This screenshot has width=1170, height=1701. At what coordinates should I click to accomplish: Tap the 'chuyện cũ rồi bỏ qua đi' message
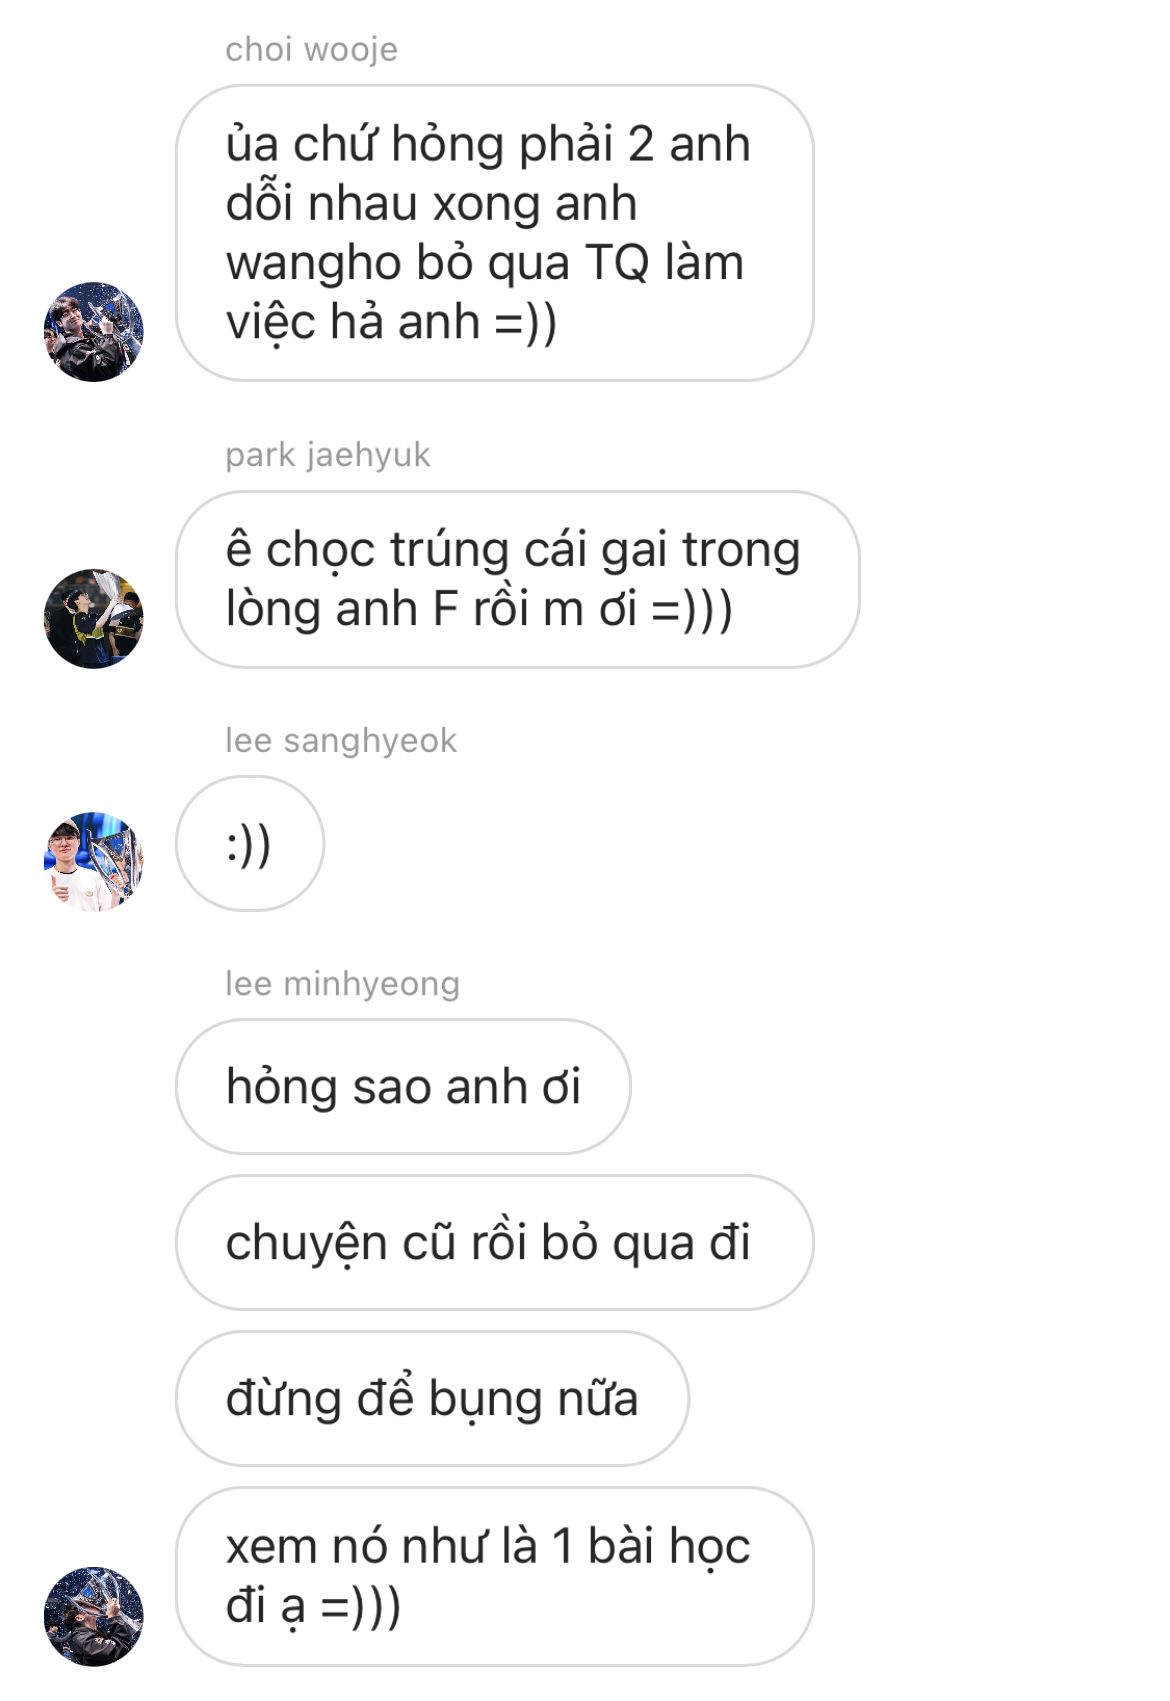click(495, 1243)
